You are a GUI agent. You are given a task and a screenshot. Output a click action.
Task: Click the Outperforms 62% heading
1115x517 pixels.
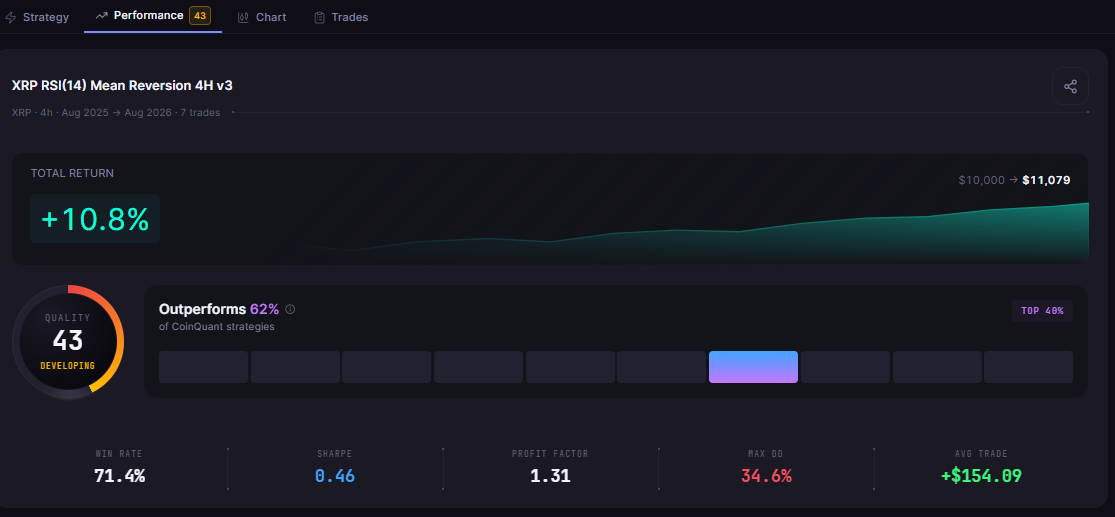[218, 309]
